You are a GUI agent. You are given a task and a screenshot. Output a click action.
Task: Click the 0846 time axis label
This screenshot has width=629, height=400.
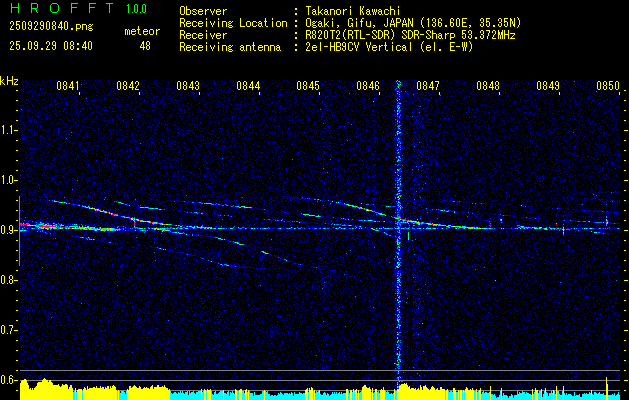pyautogui.click(x=368, y=86)
